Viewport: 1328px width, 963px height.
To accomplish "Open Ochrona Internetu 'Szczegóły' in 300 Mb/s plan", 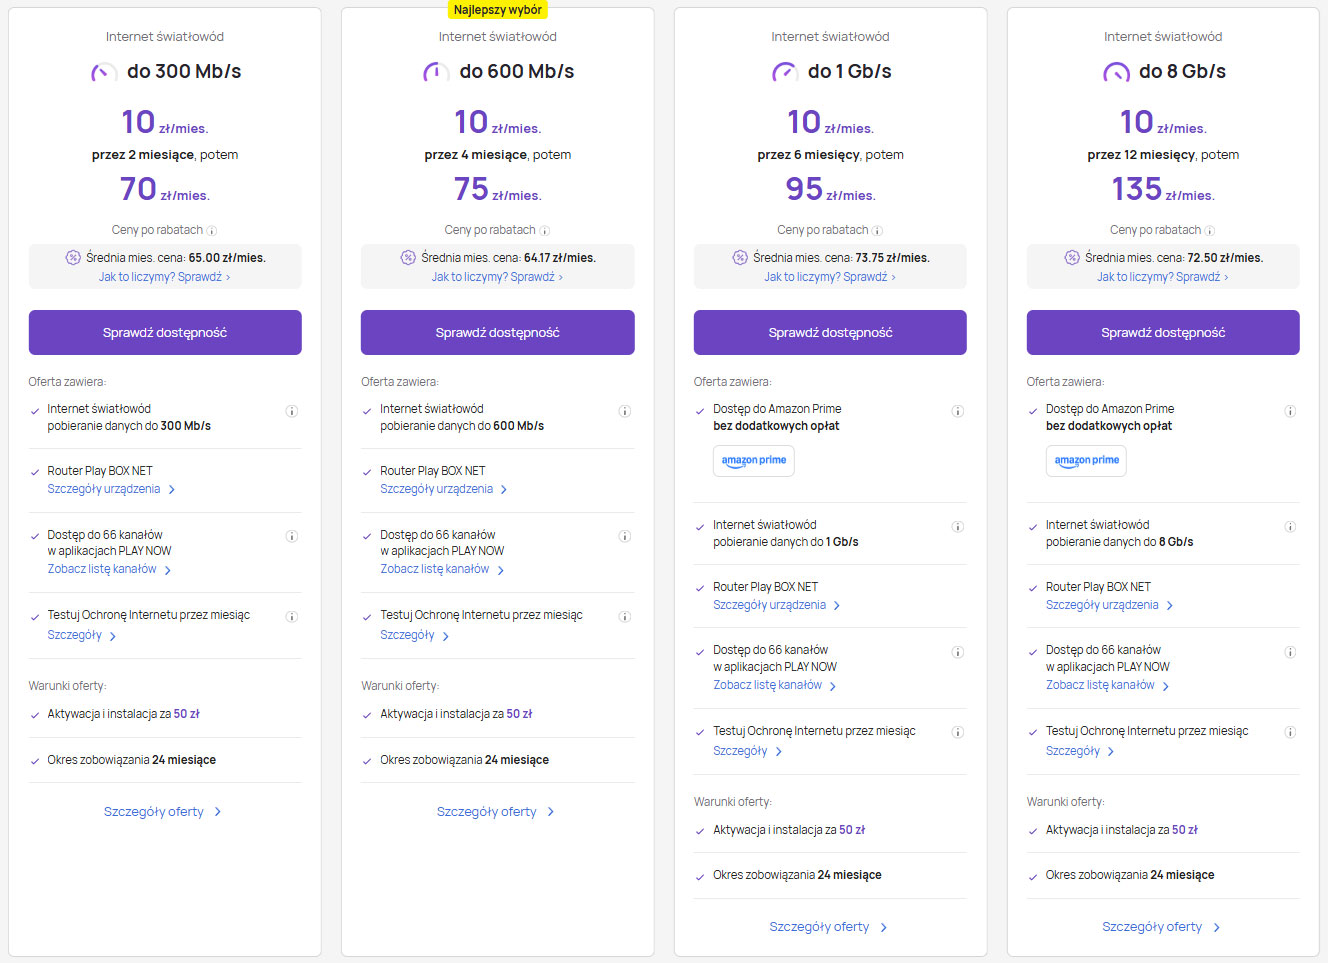I will pos(82,635).
